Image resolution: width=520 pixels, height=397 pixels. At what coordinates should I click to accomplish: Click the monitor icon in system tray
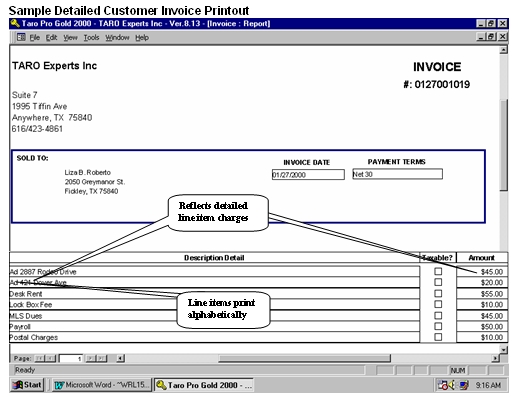tap(464, 385)
